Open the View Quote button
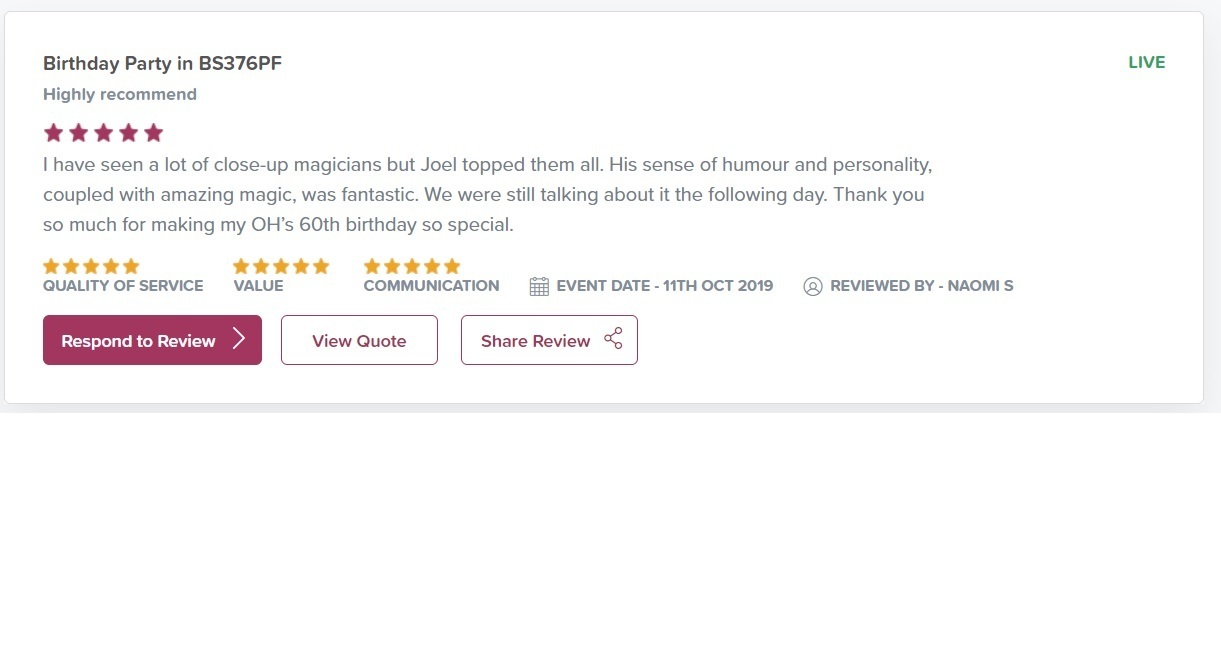Viewport: 1221px width, 648px height. click(359, 341)
